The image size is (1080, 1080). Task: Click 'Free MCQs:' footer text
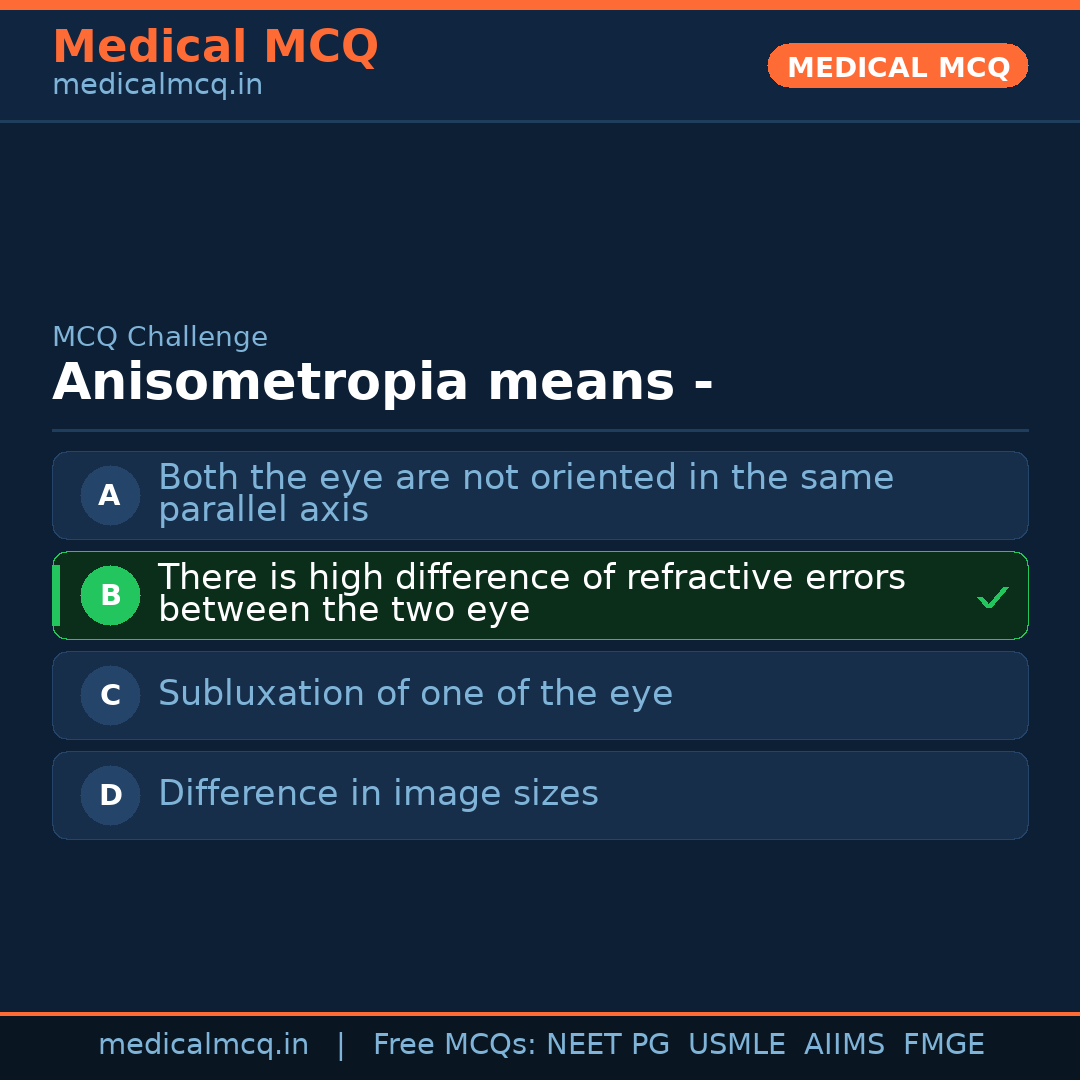(x=454, y=1045)
